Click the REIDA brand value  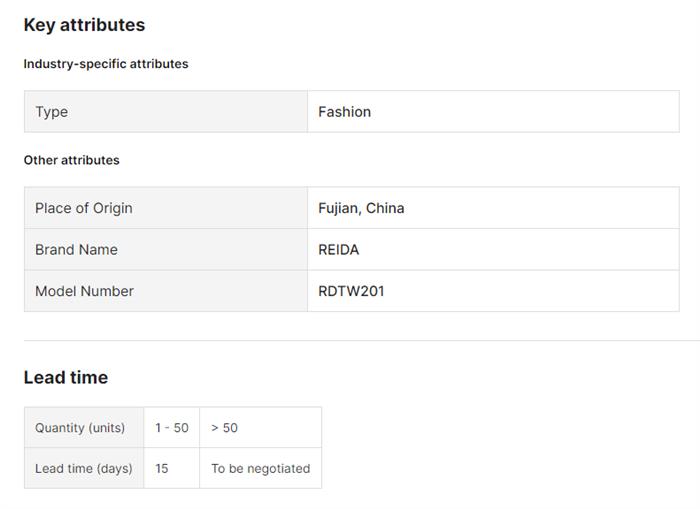pyautogui.click(x=339, y=250)
